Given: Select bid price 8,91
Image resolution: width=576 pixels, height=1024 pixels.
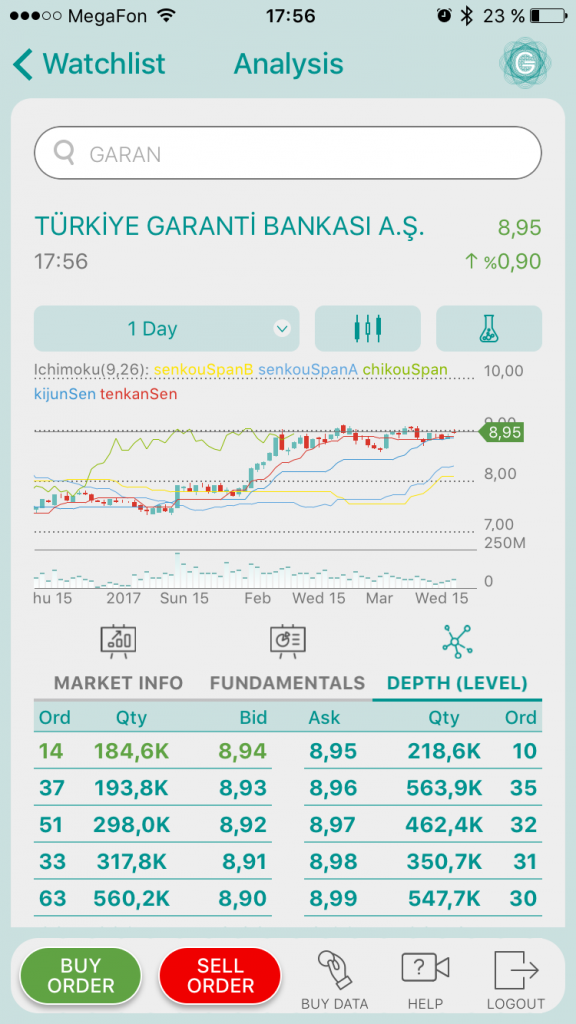Looking at the screenshot, I should [x=244, y=862].
